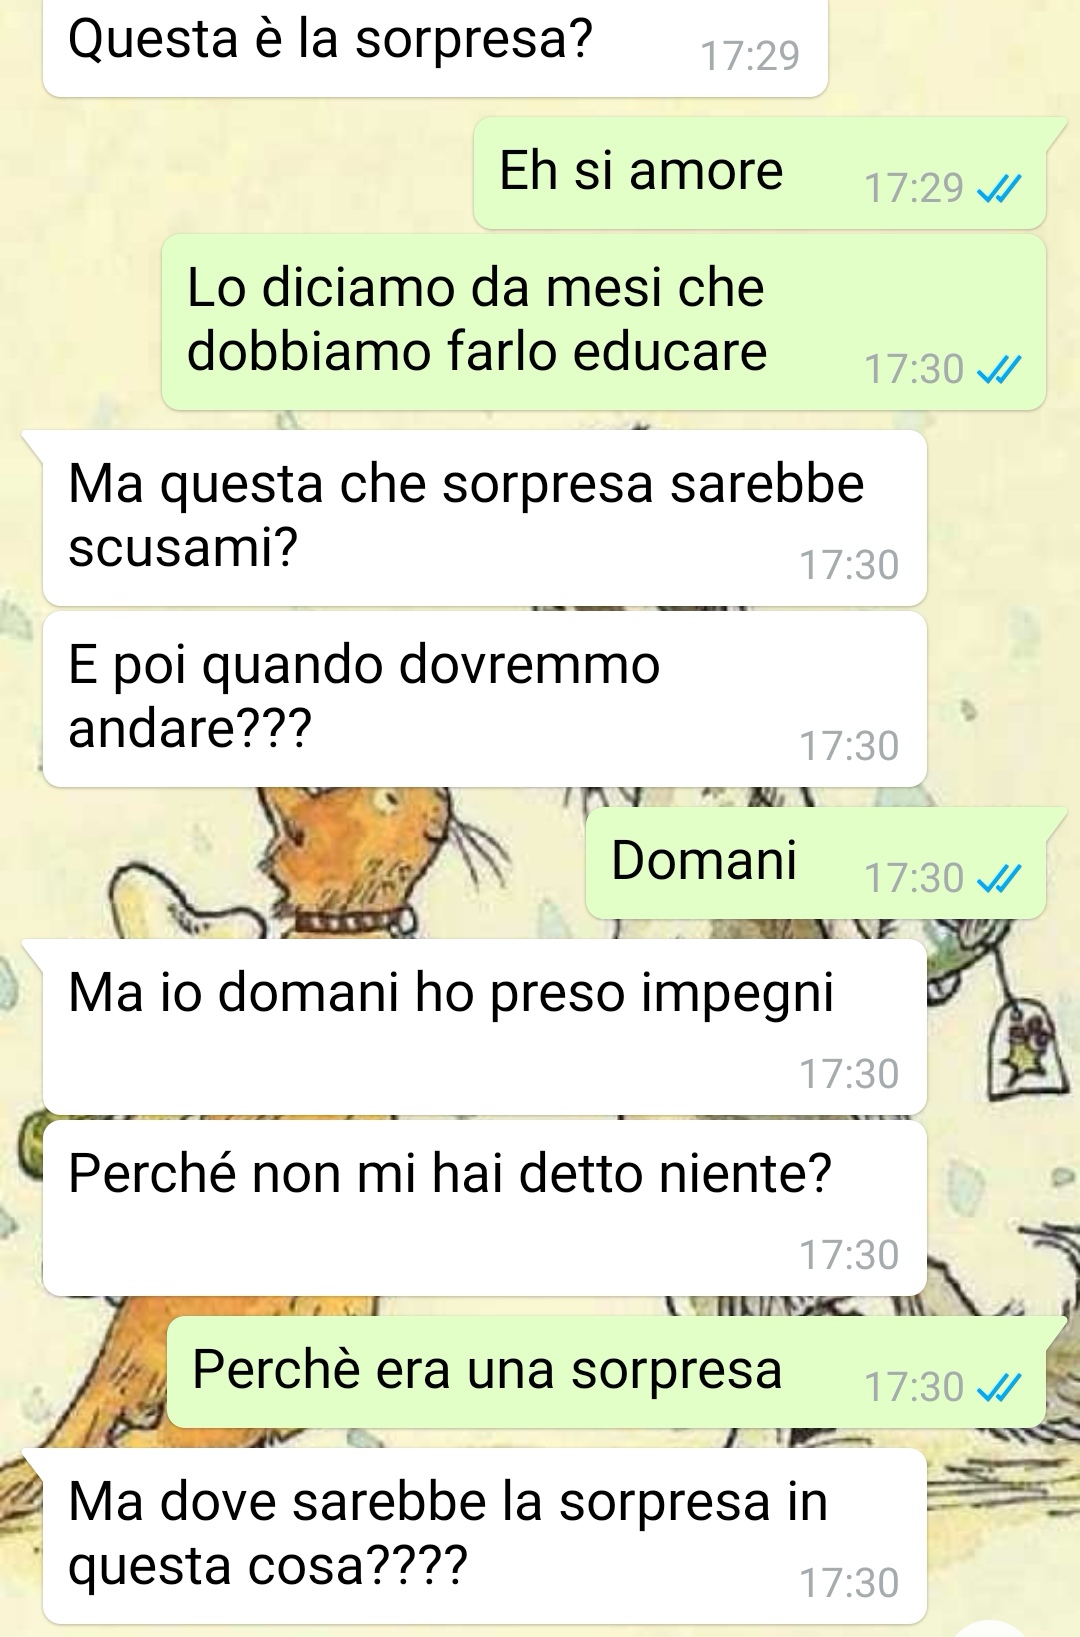Tap the timestamp under 'Perché non mi hai detto niente?'
Image resolution: width=1080 pixels, height=1637 pixels.
(x=849, y=1255)
